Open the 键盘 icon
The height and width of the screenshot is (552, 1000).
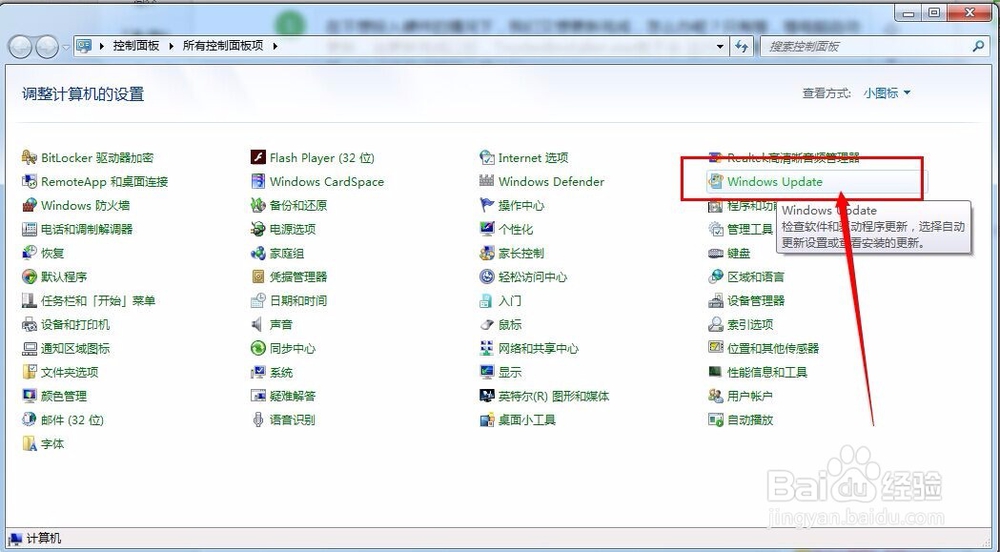pyautogui.click(x=716, y=253)
